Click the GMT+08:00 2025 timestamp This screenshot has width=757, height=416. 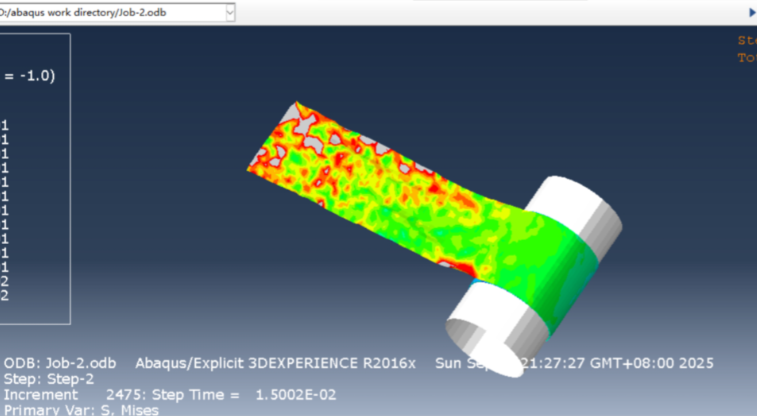[640, 362]
